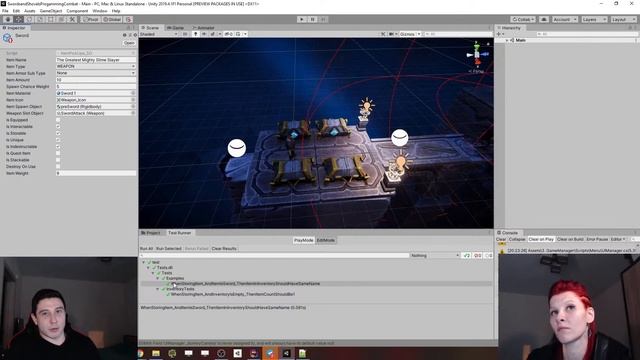Click Run All in Test Runner
The image size is (640, 360).
[146, 249]
